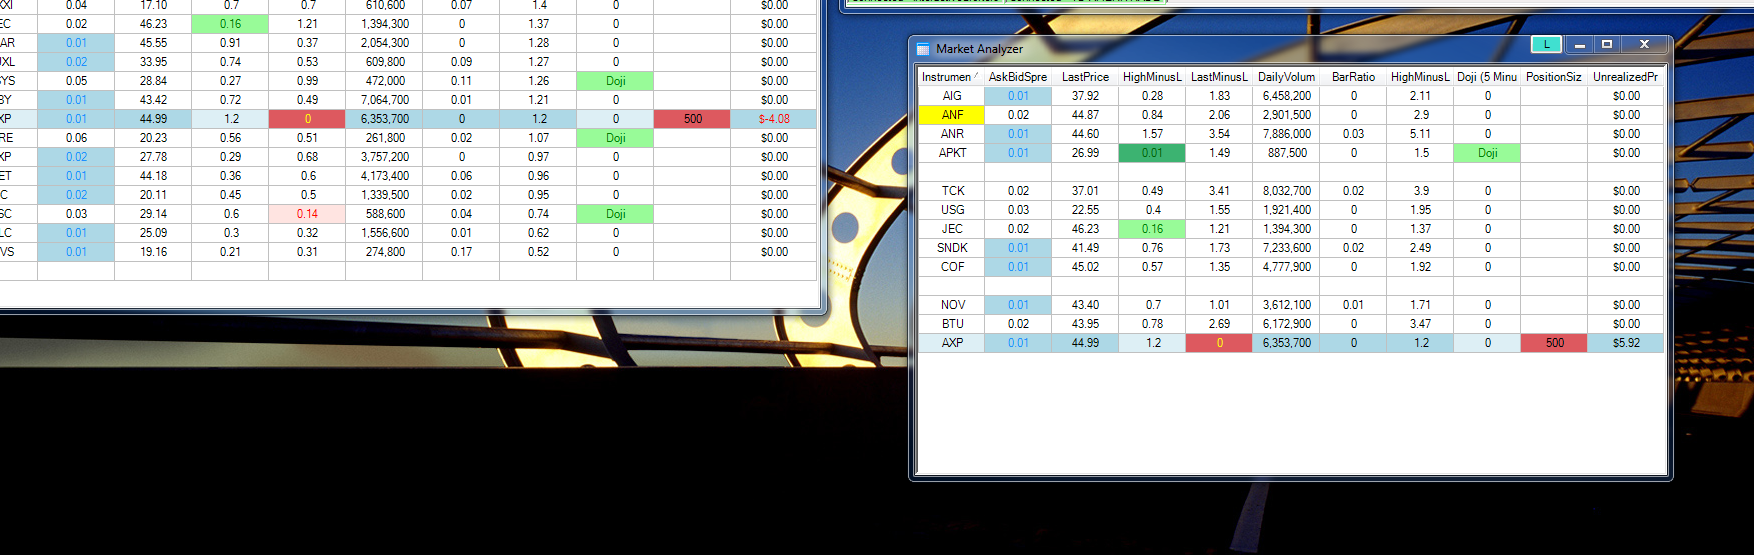Click the 2,054,300 volume cell in the left window
The image size is (1754, 555).
384,43
